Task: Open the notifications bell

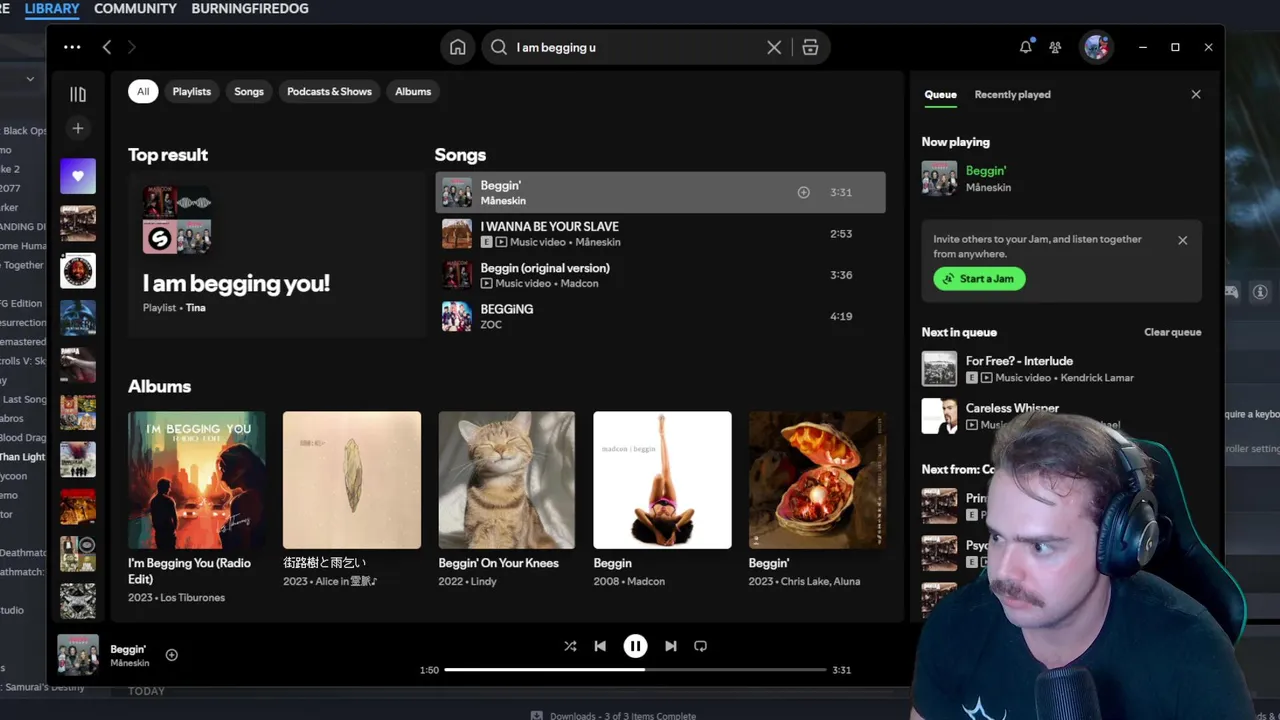Action: coord(1026,47)
